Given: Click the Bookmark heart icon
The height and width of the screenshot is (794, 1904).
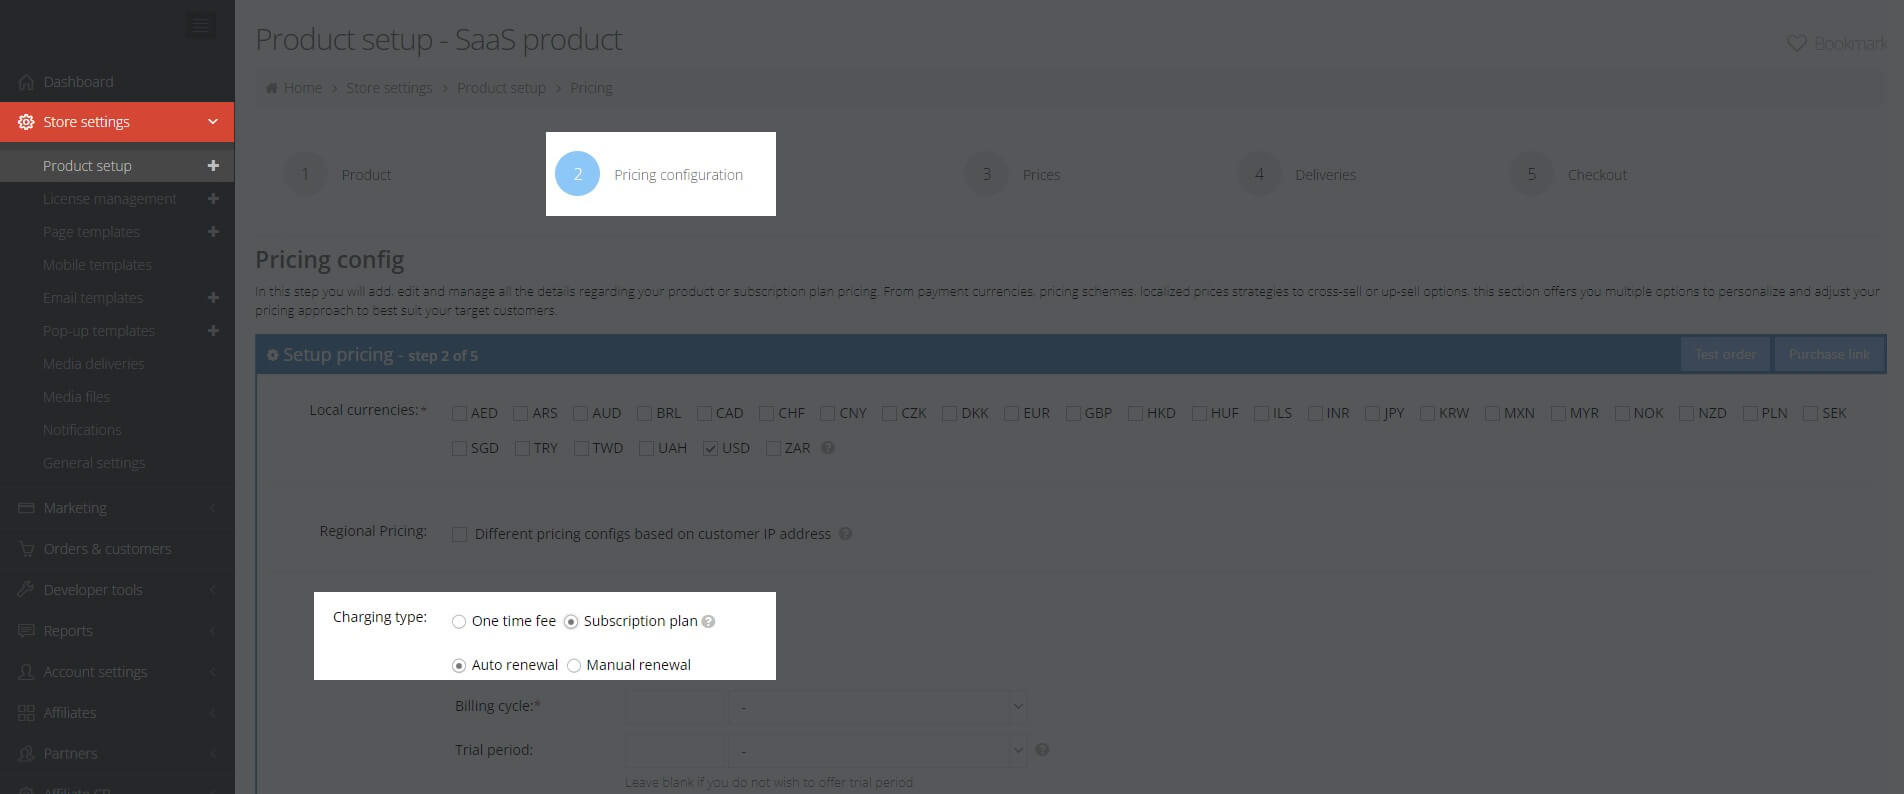Looking at the screenshot, I should 1796,44.
